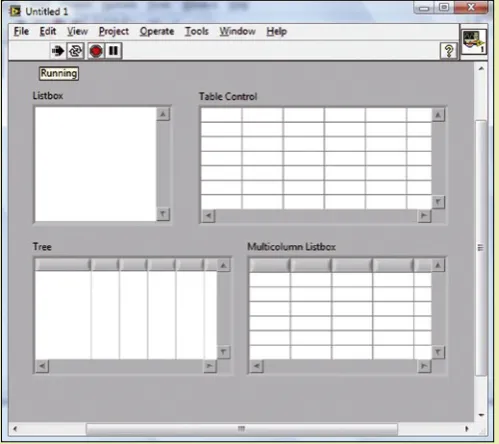This screenshot has height=444, width=499.
Task: Open the View menu
Action: click(78, 31)
